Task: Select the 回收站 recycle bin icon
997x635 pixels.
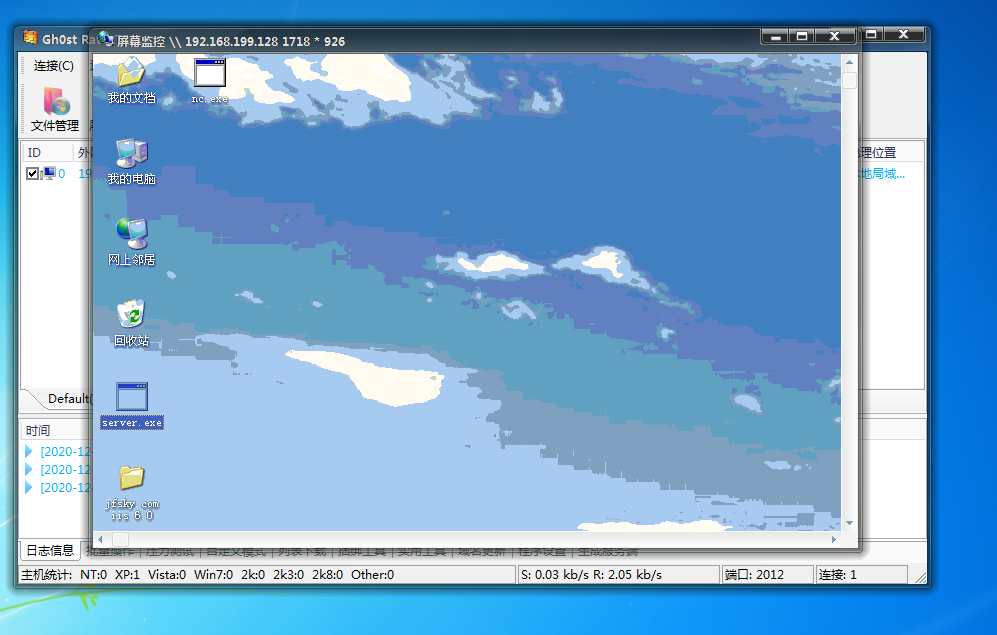Action: 131,323
